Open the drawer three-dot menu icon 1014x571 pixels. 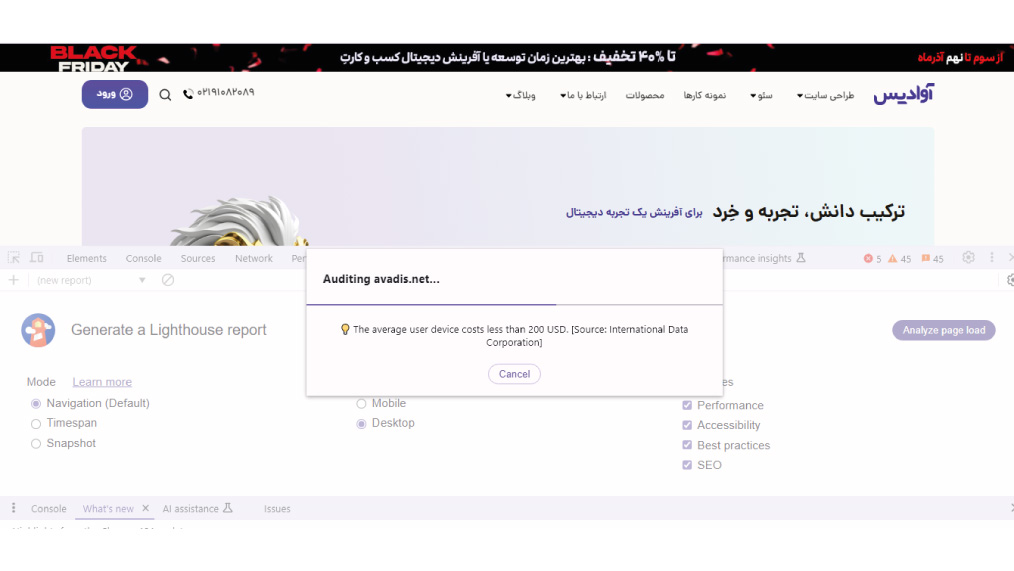(13, 508)
